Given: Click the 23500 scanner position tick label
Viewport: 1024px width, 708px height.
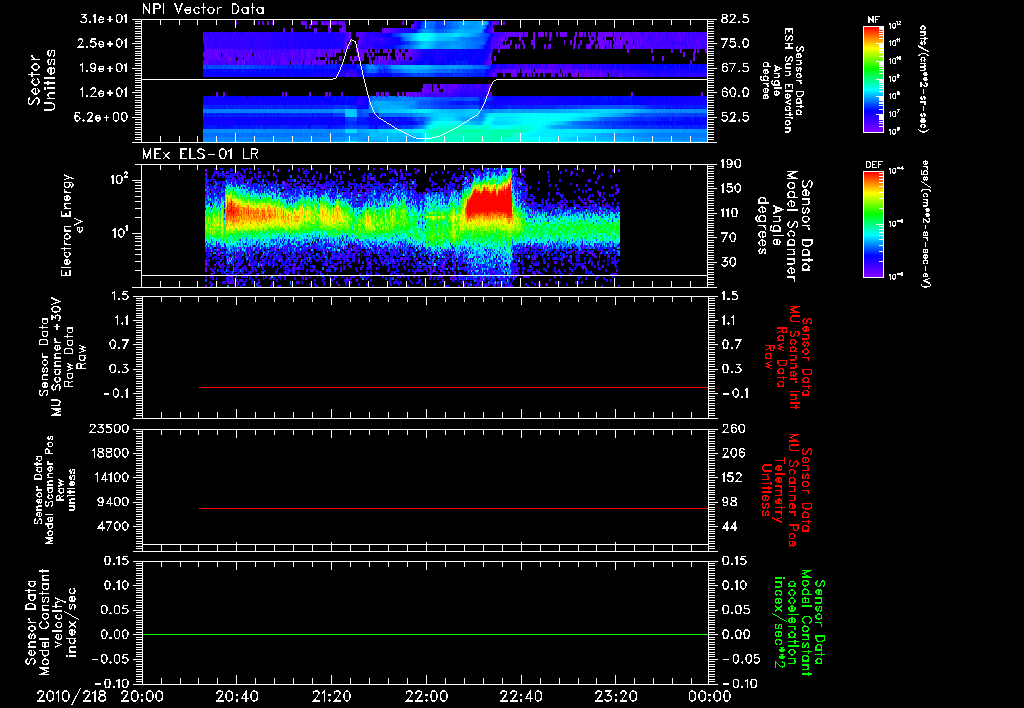Looking at the screenshot, I should coord(109,429).
